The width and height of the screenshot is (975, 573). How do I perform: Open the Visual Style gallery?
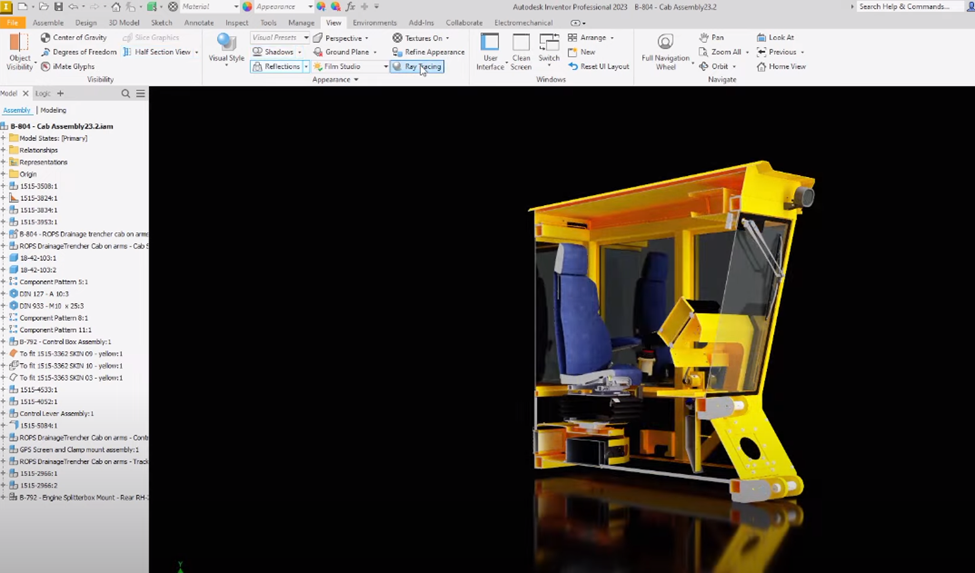pos(226,48)
